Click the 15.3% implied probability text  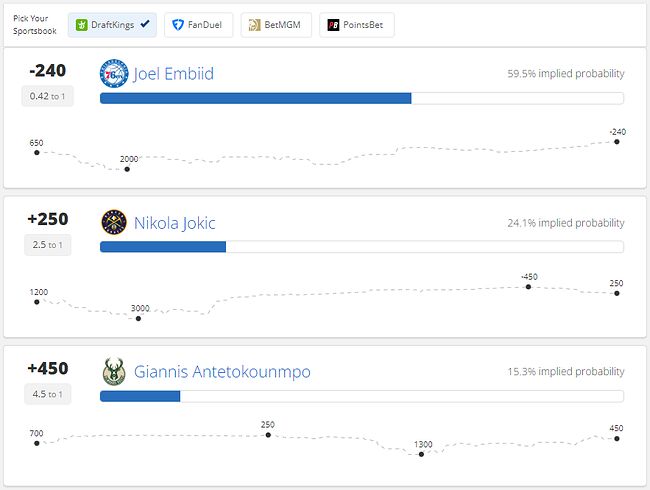coord(566,372)
